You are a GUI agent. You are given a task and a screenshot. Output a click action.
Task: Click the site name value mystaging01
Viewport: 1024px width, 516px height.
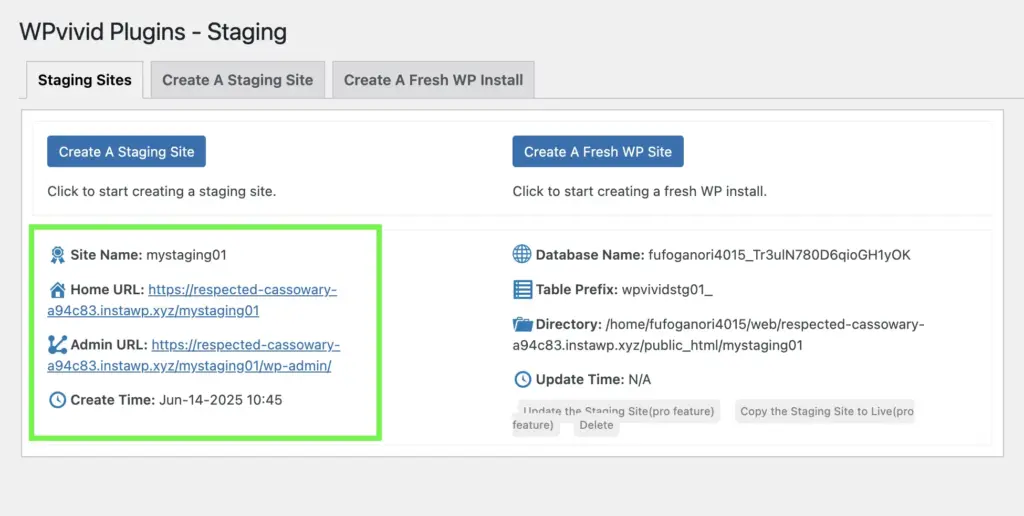(186, 255)
